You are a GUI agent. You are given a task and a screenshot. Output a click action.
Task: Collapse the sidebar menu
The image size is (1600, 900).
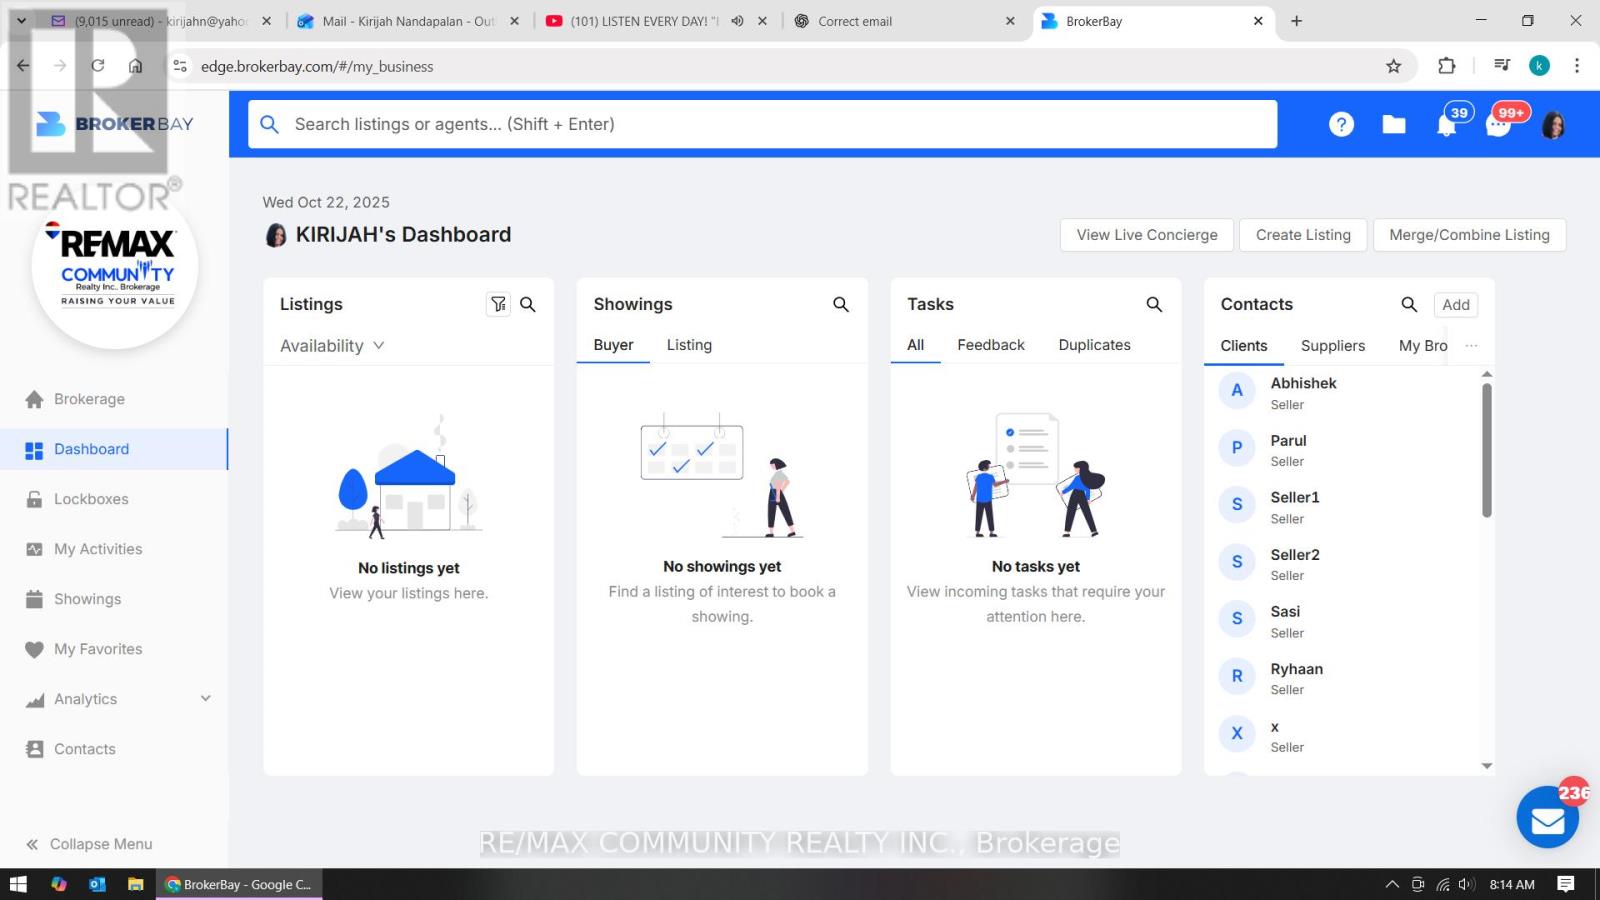coord(90,844)
